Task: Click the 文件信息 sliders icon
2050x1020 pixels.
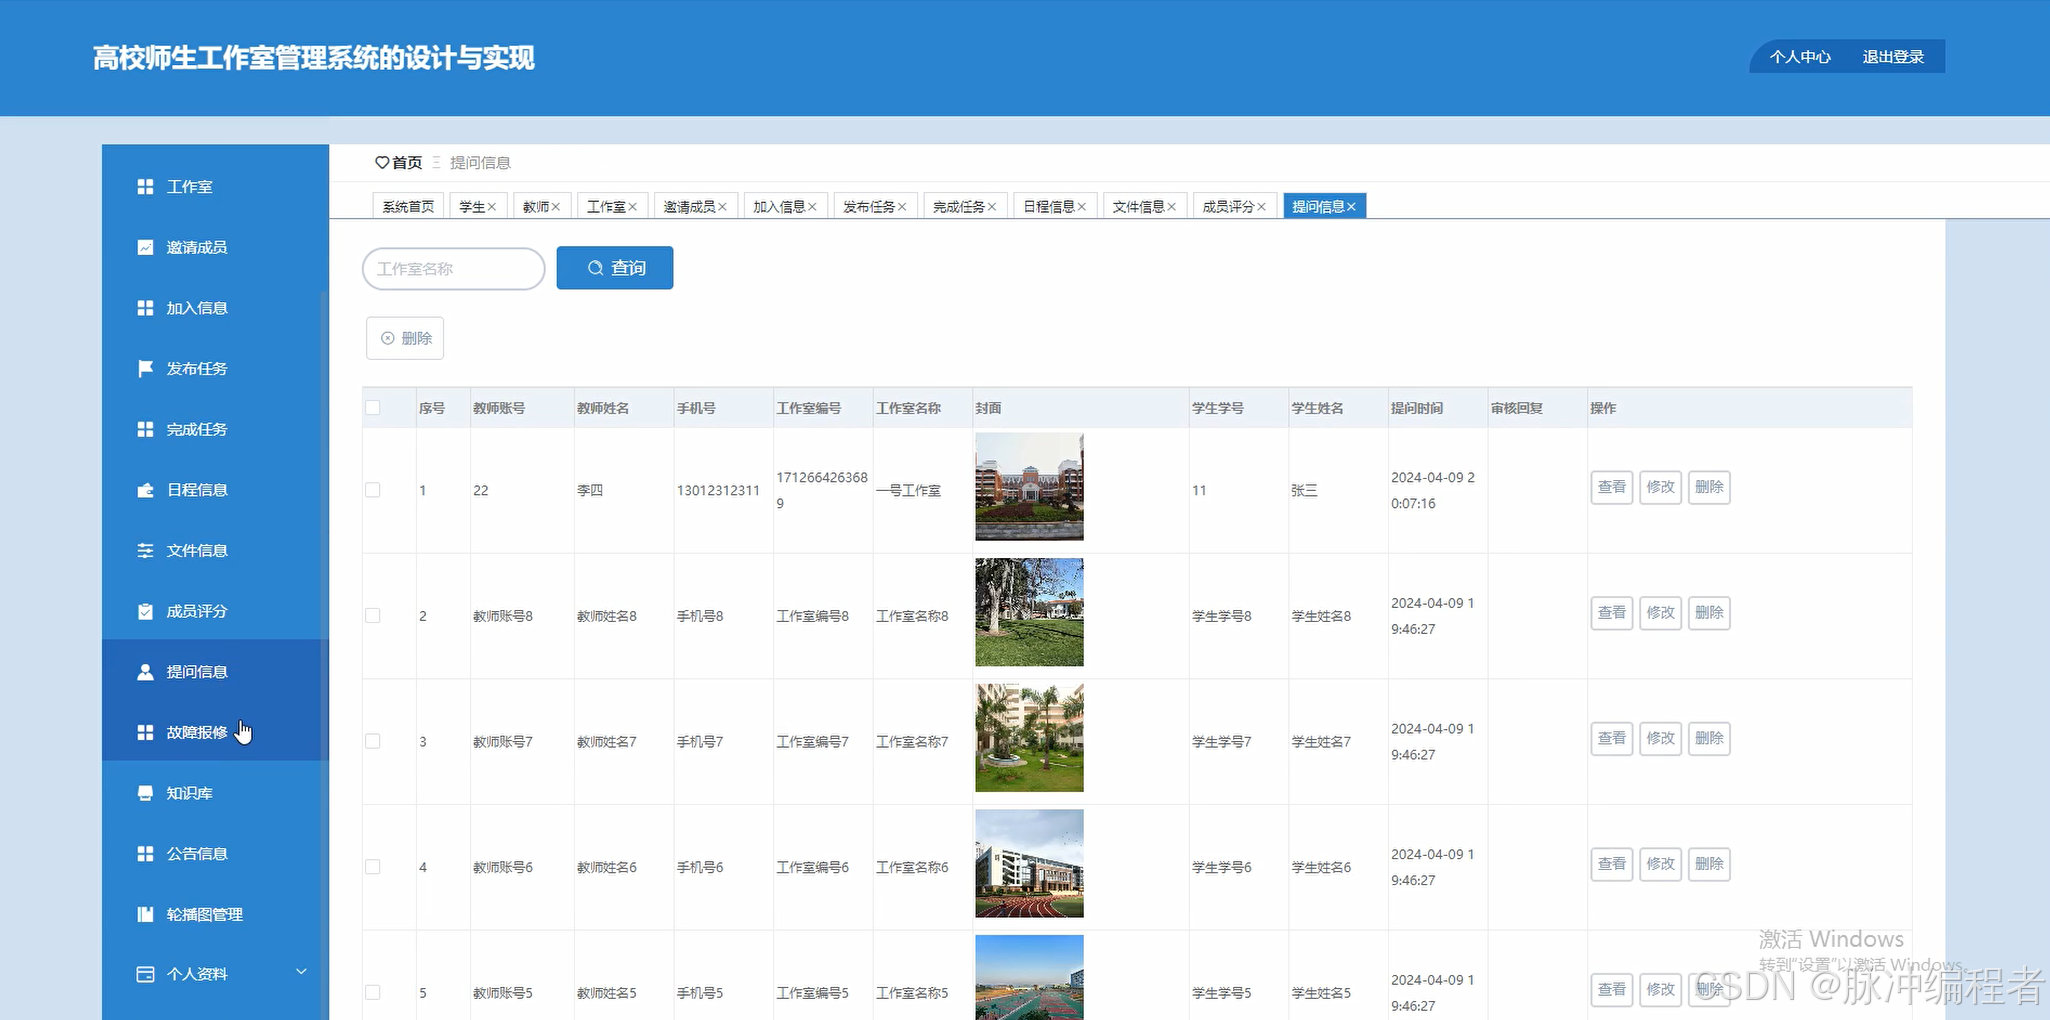Action: coord(145,550)
